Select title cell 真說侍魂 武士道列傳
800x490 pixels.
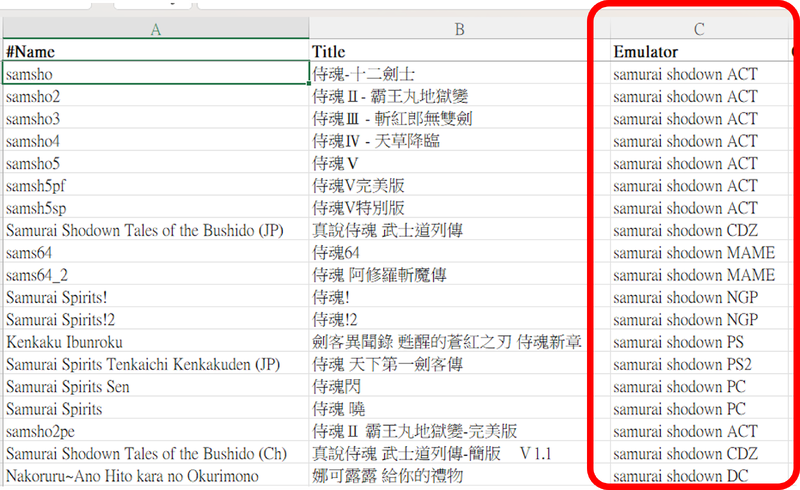459,230
